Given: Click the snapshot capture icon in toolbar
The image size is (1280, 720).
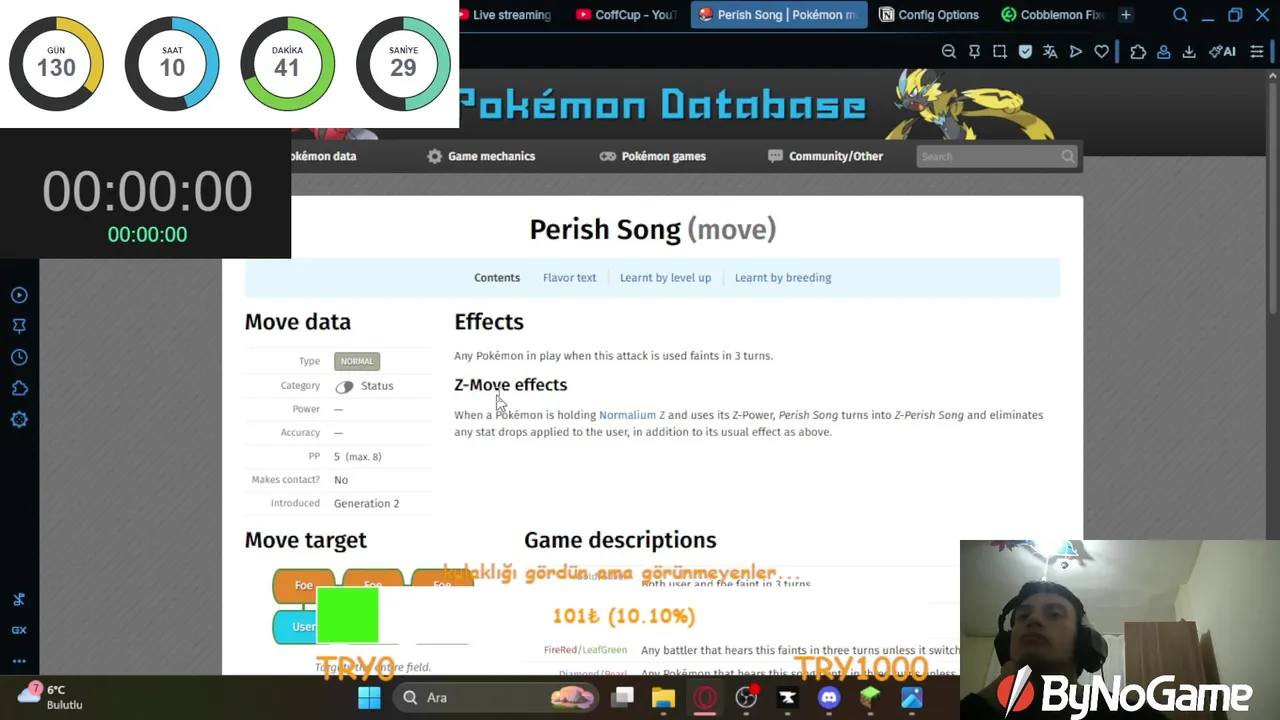Looking at the screenshot, I should (x=1000, y=51).
